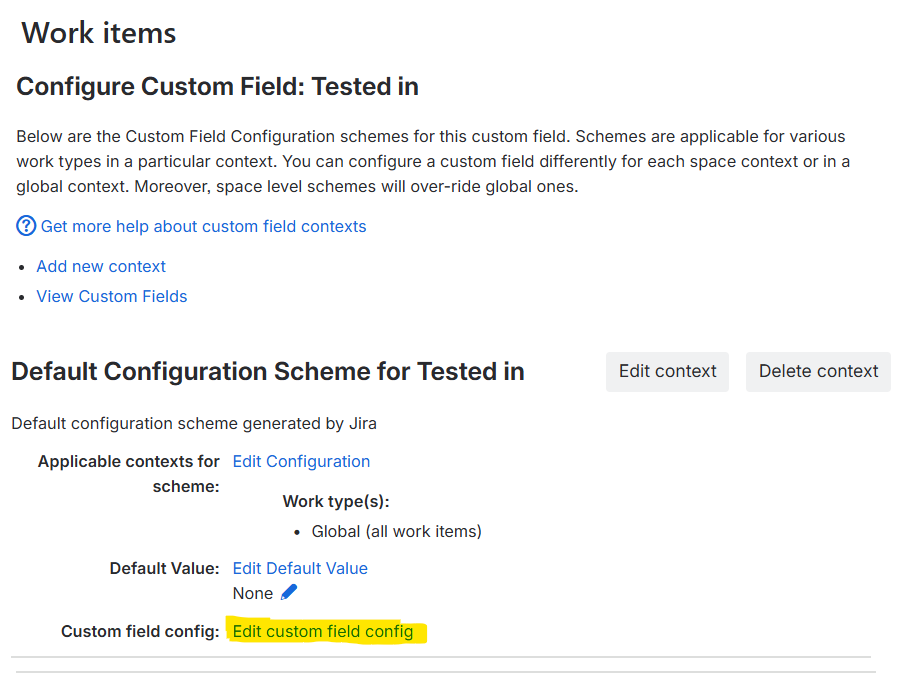Click the Work items page heading

pyautogui.click(x=99, y=33)
